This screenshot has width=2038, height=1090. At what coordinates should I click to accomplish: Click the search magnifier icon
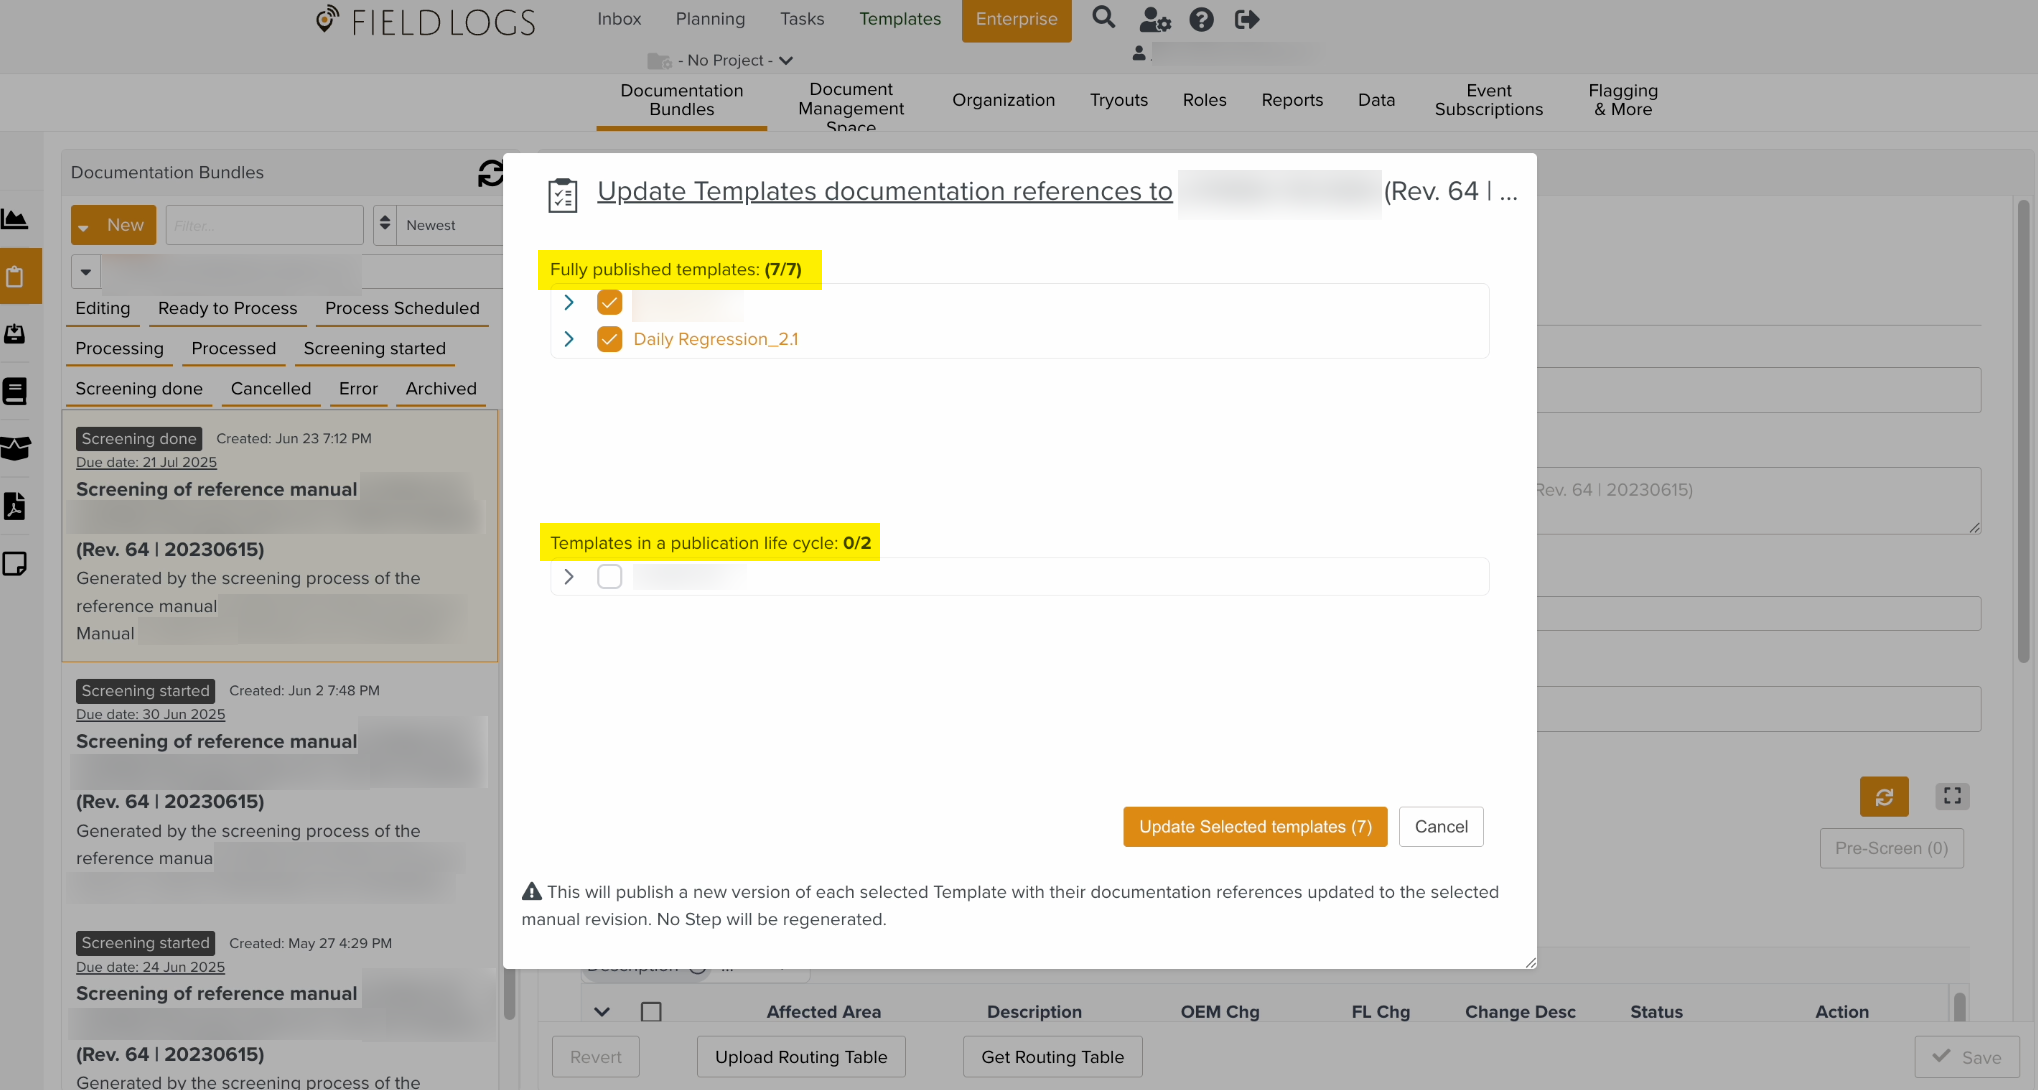pyautogui.click(x=1103, y=18)
